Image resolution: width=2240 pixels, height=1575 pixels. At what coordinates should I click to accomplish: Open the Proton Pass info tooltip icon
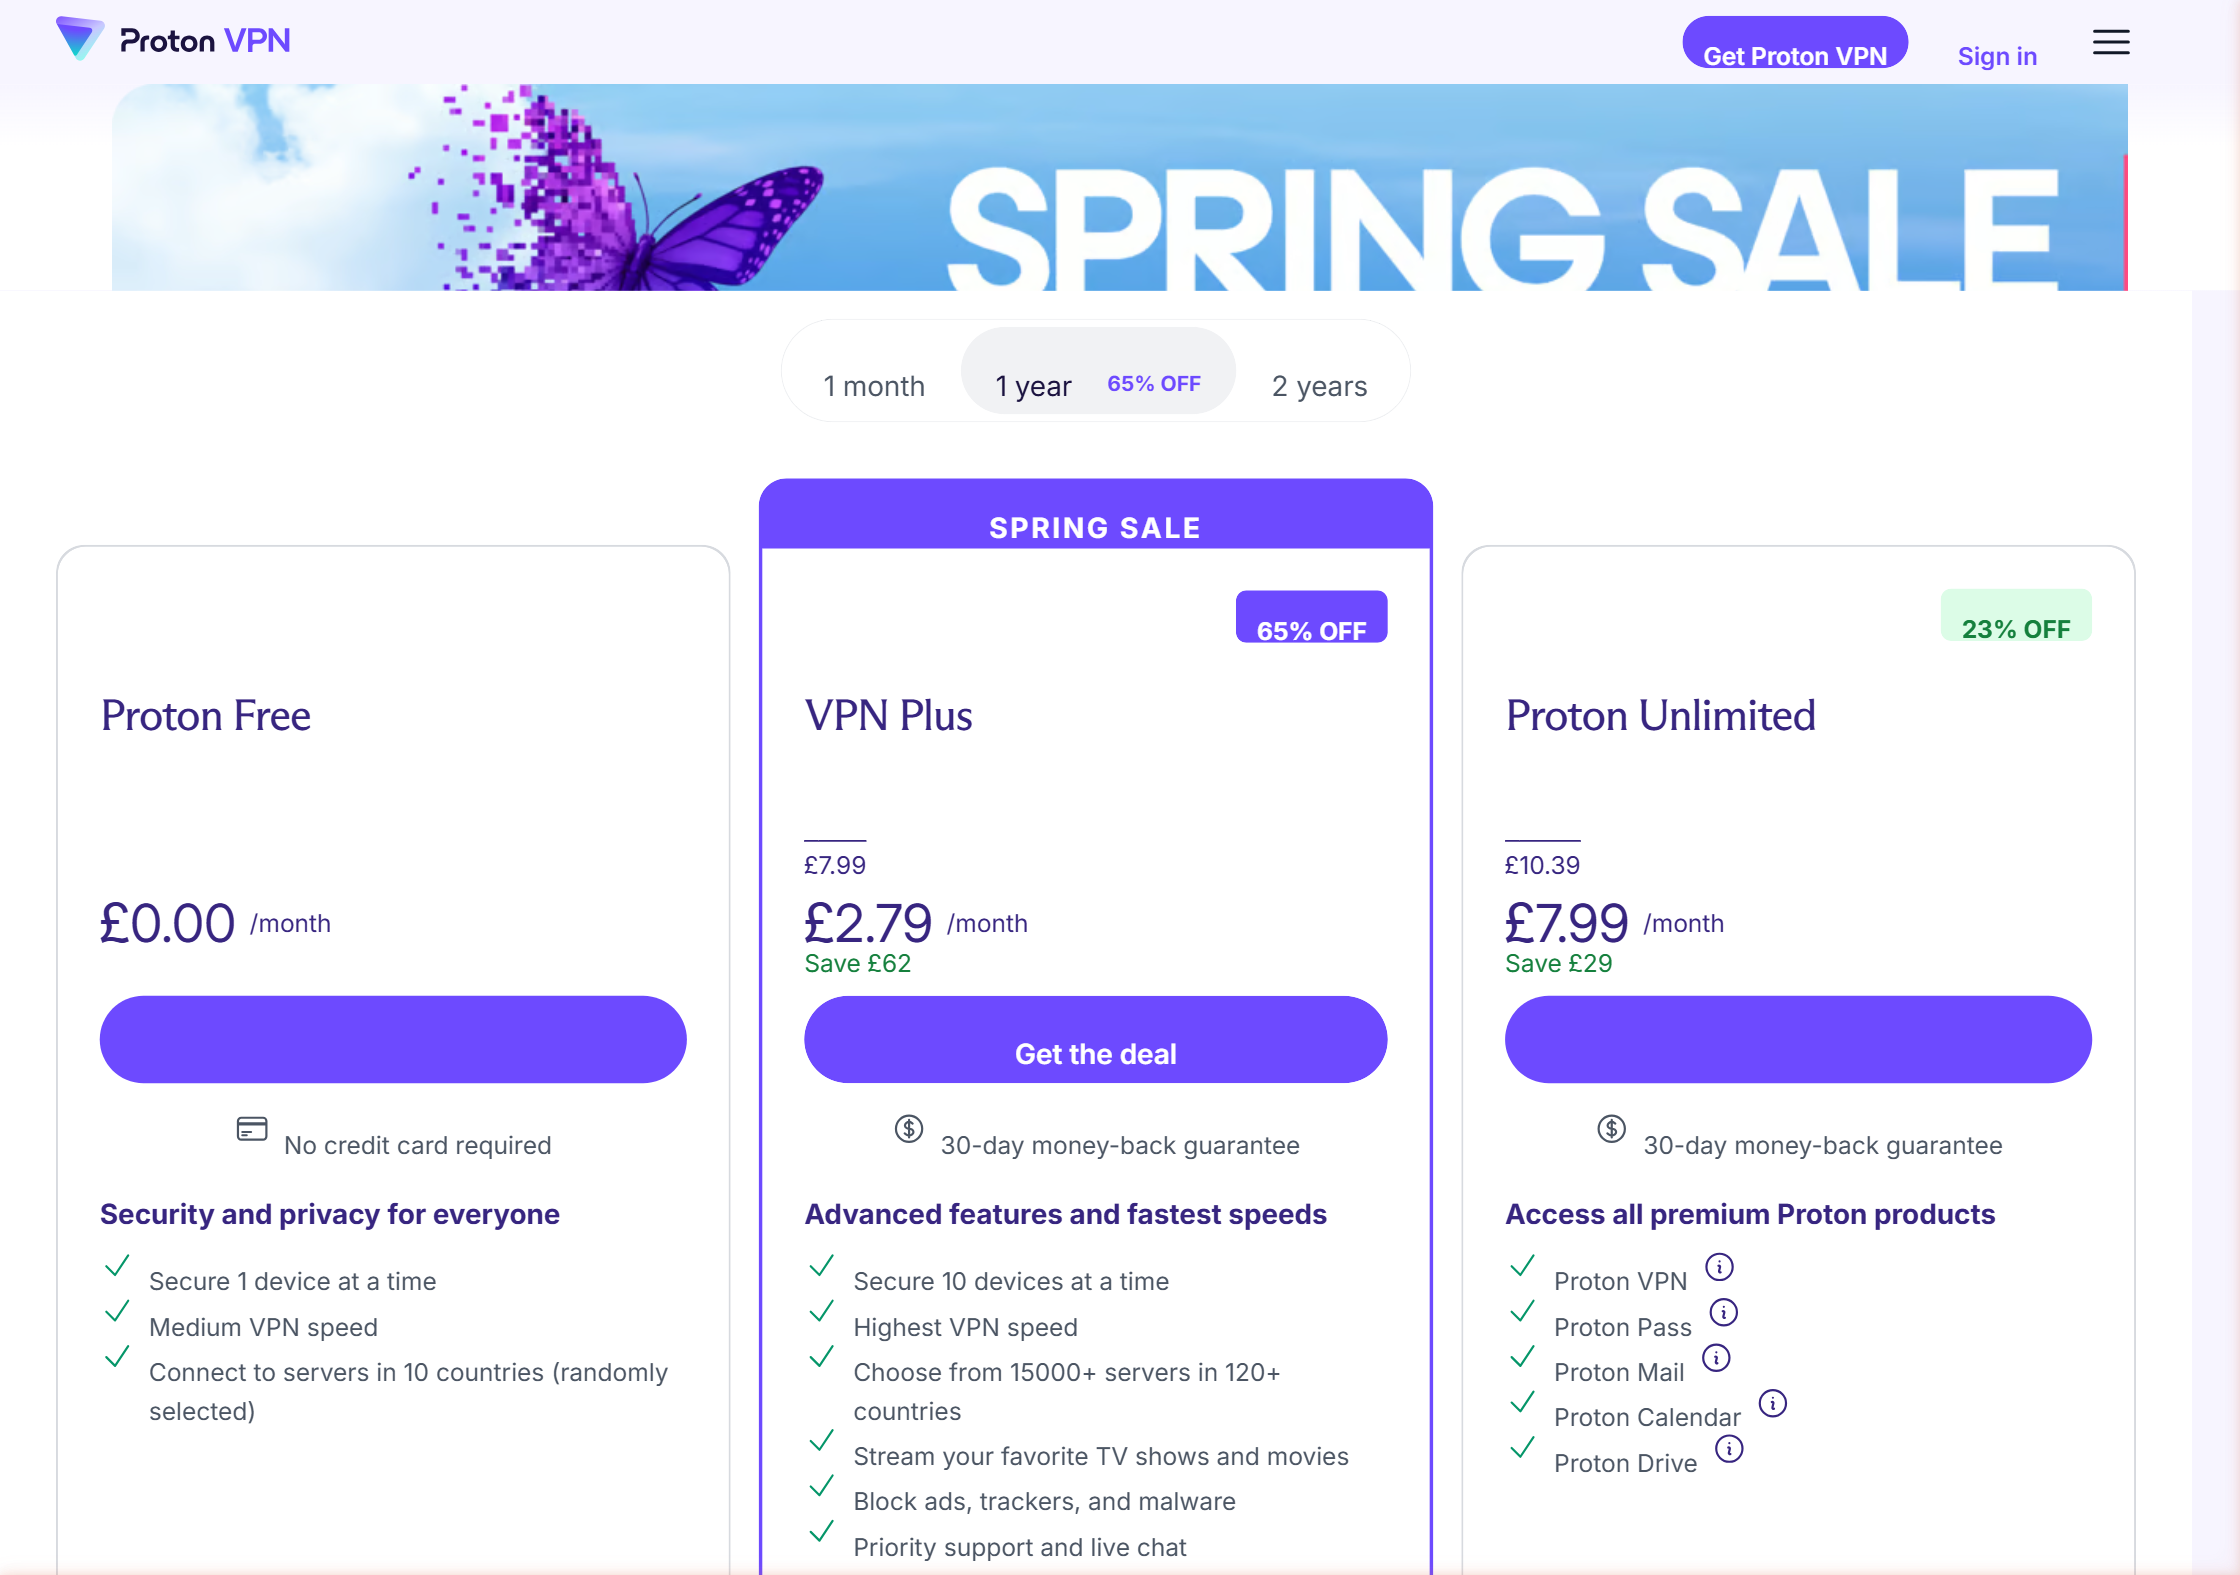point(1724,1312)
